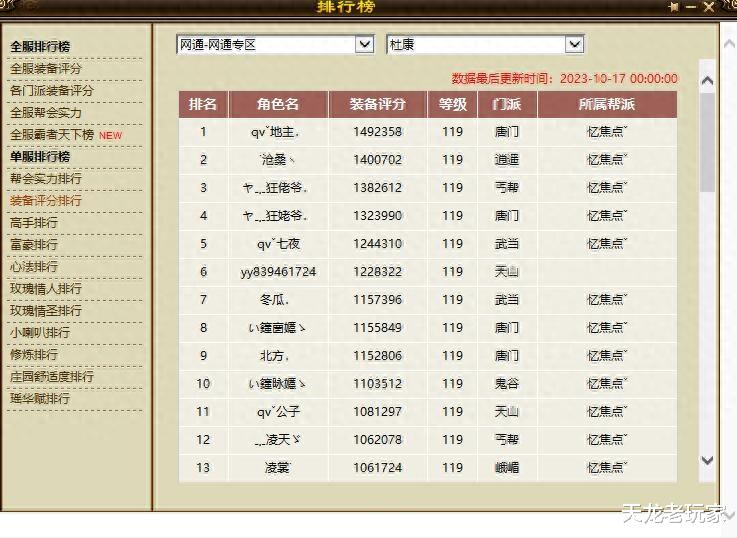Click the 所属帮派 column header
This screenshot has width=737, height=538.
click(x=607, y=104)
